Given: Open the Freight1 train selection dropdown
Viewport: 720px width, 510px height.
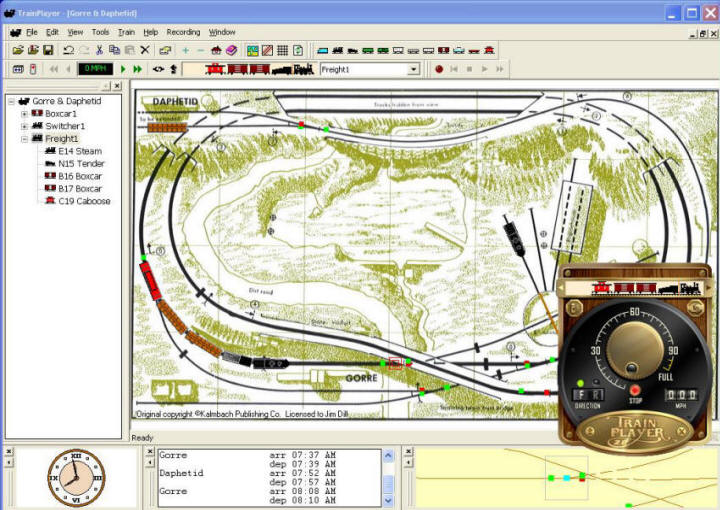Looking at the screenshot, I should pos(413,69).
